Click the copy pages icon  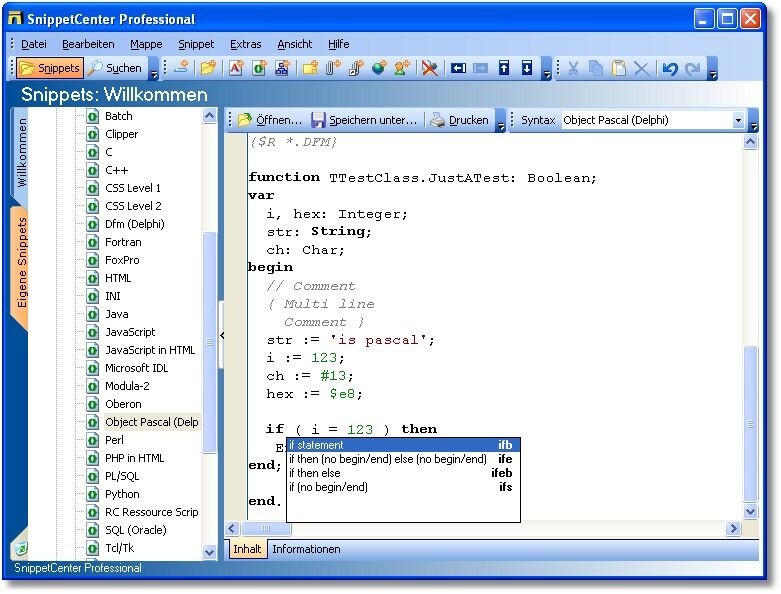[x=596, y=68]
